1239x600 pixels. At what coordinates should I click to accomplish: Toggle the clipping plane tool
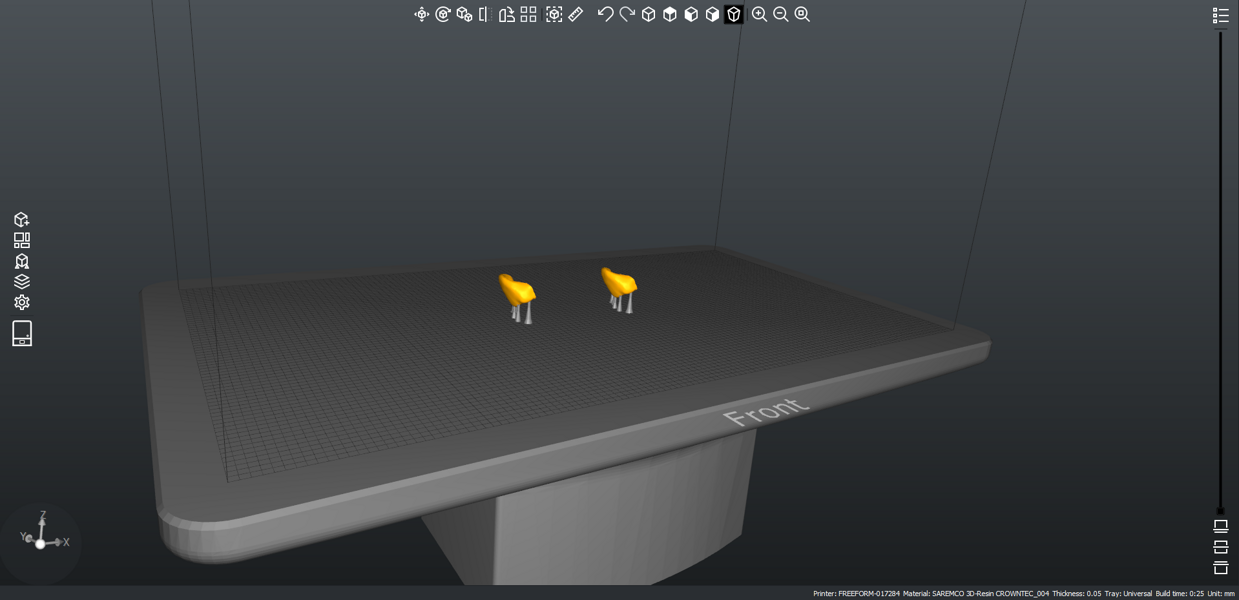point(483,14)
